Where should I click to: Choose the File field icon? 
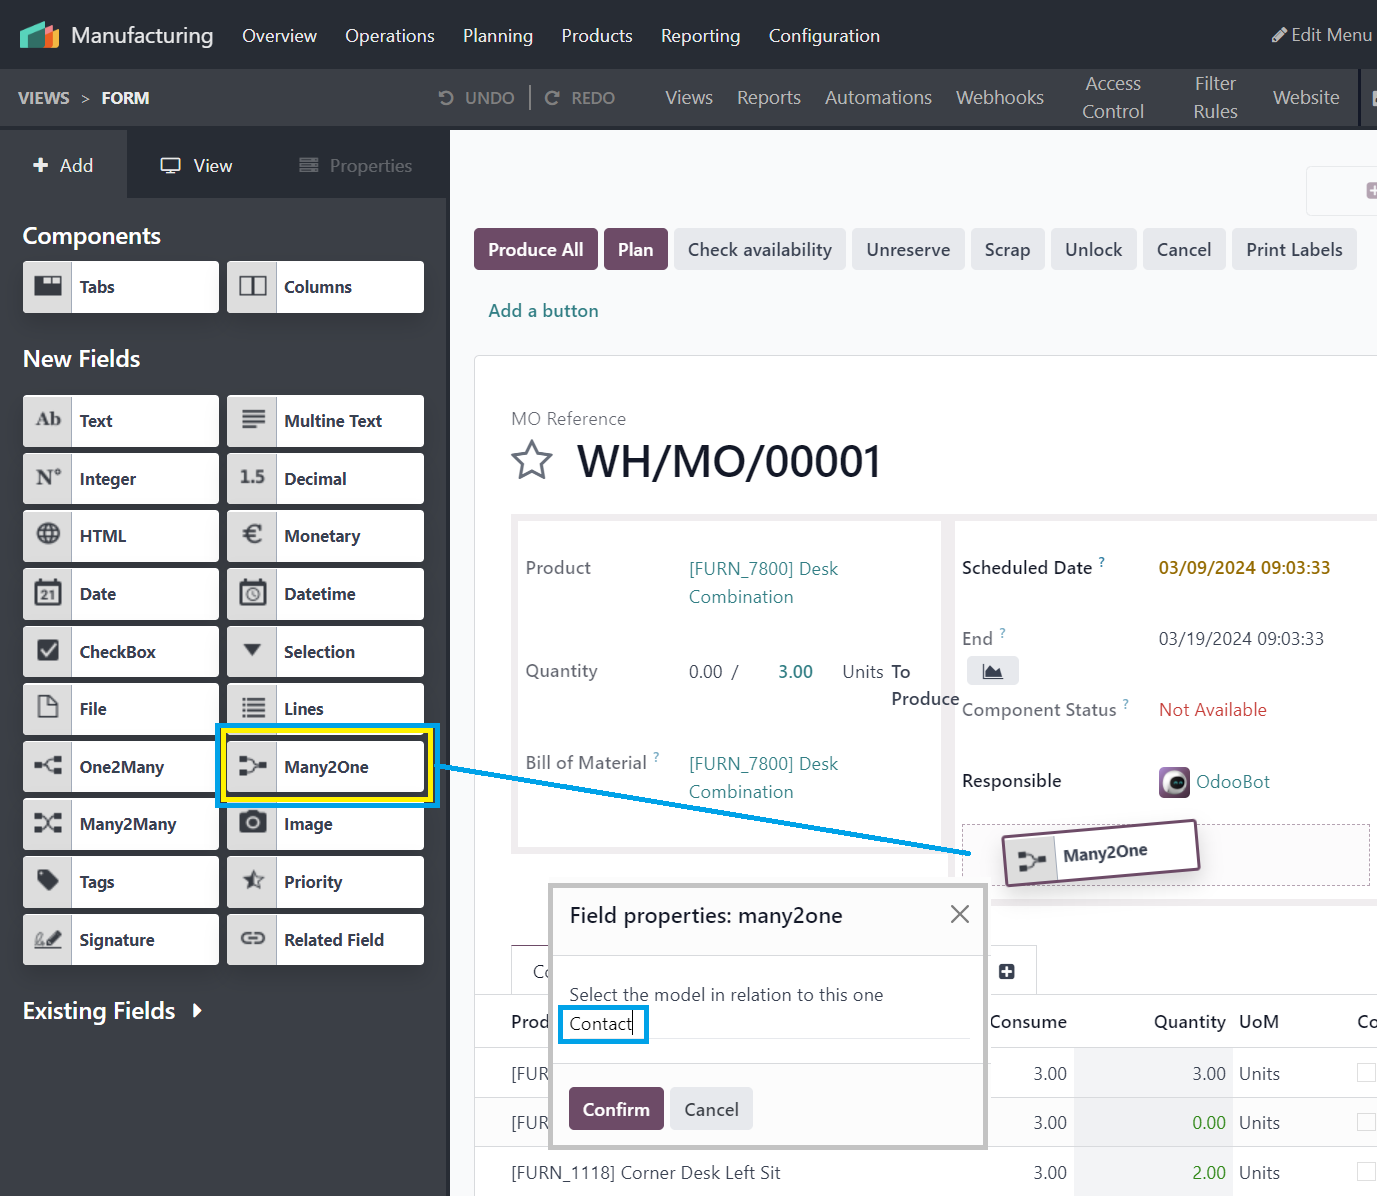(48, 708)
